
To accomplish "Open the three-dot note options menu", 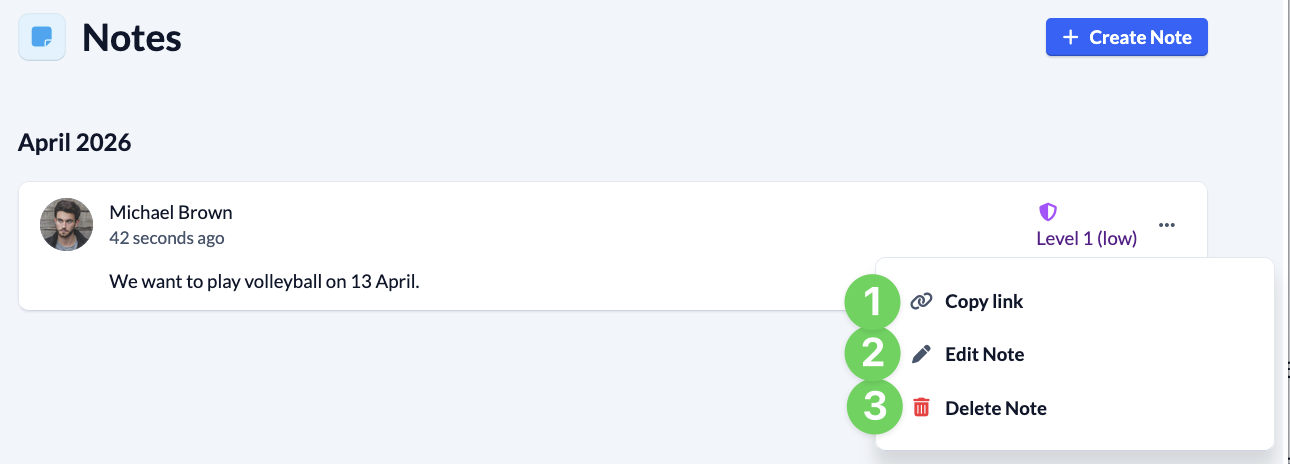I will tap(1167, 225).
